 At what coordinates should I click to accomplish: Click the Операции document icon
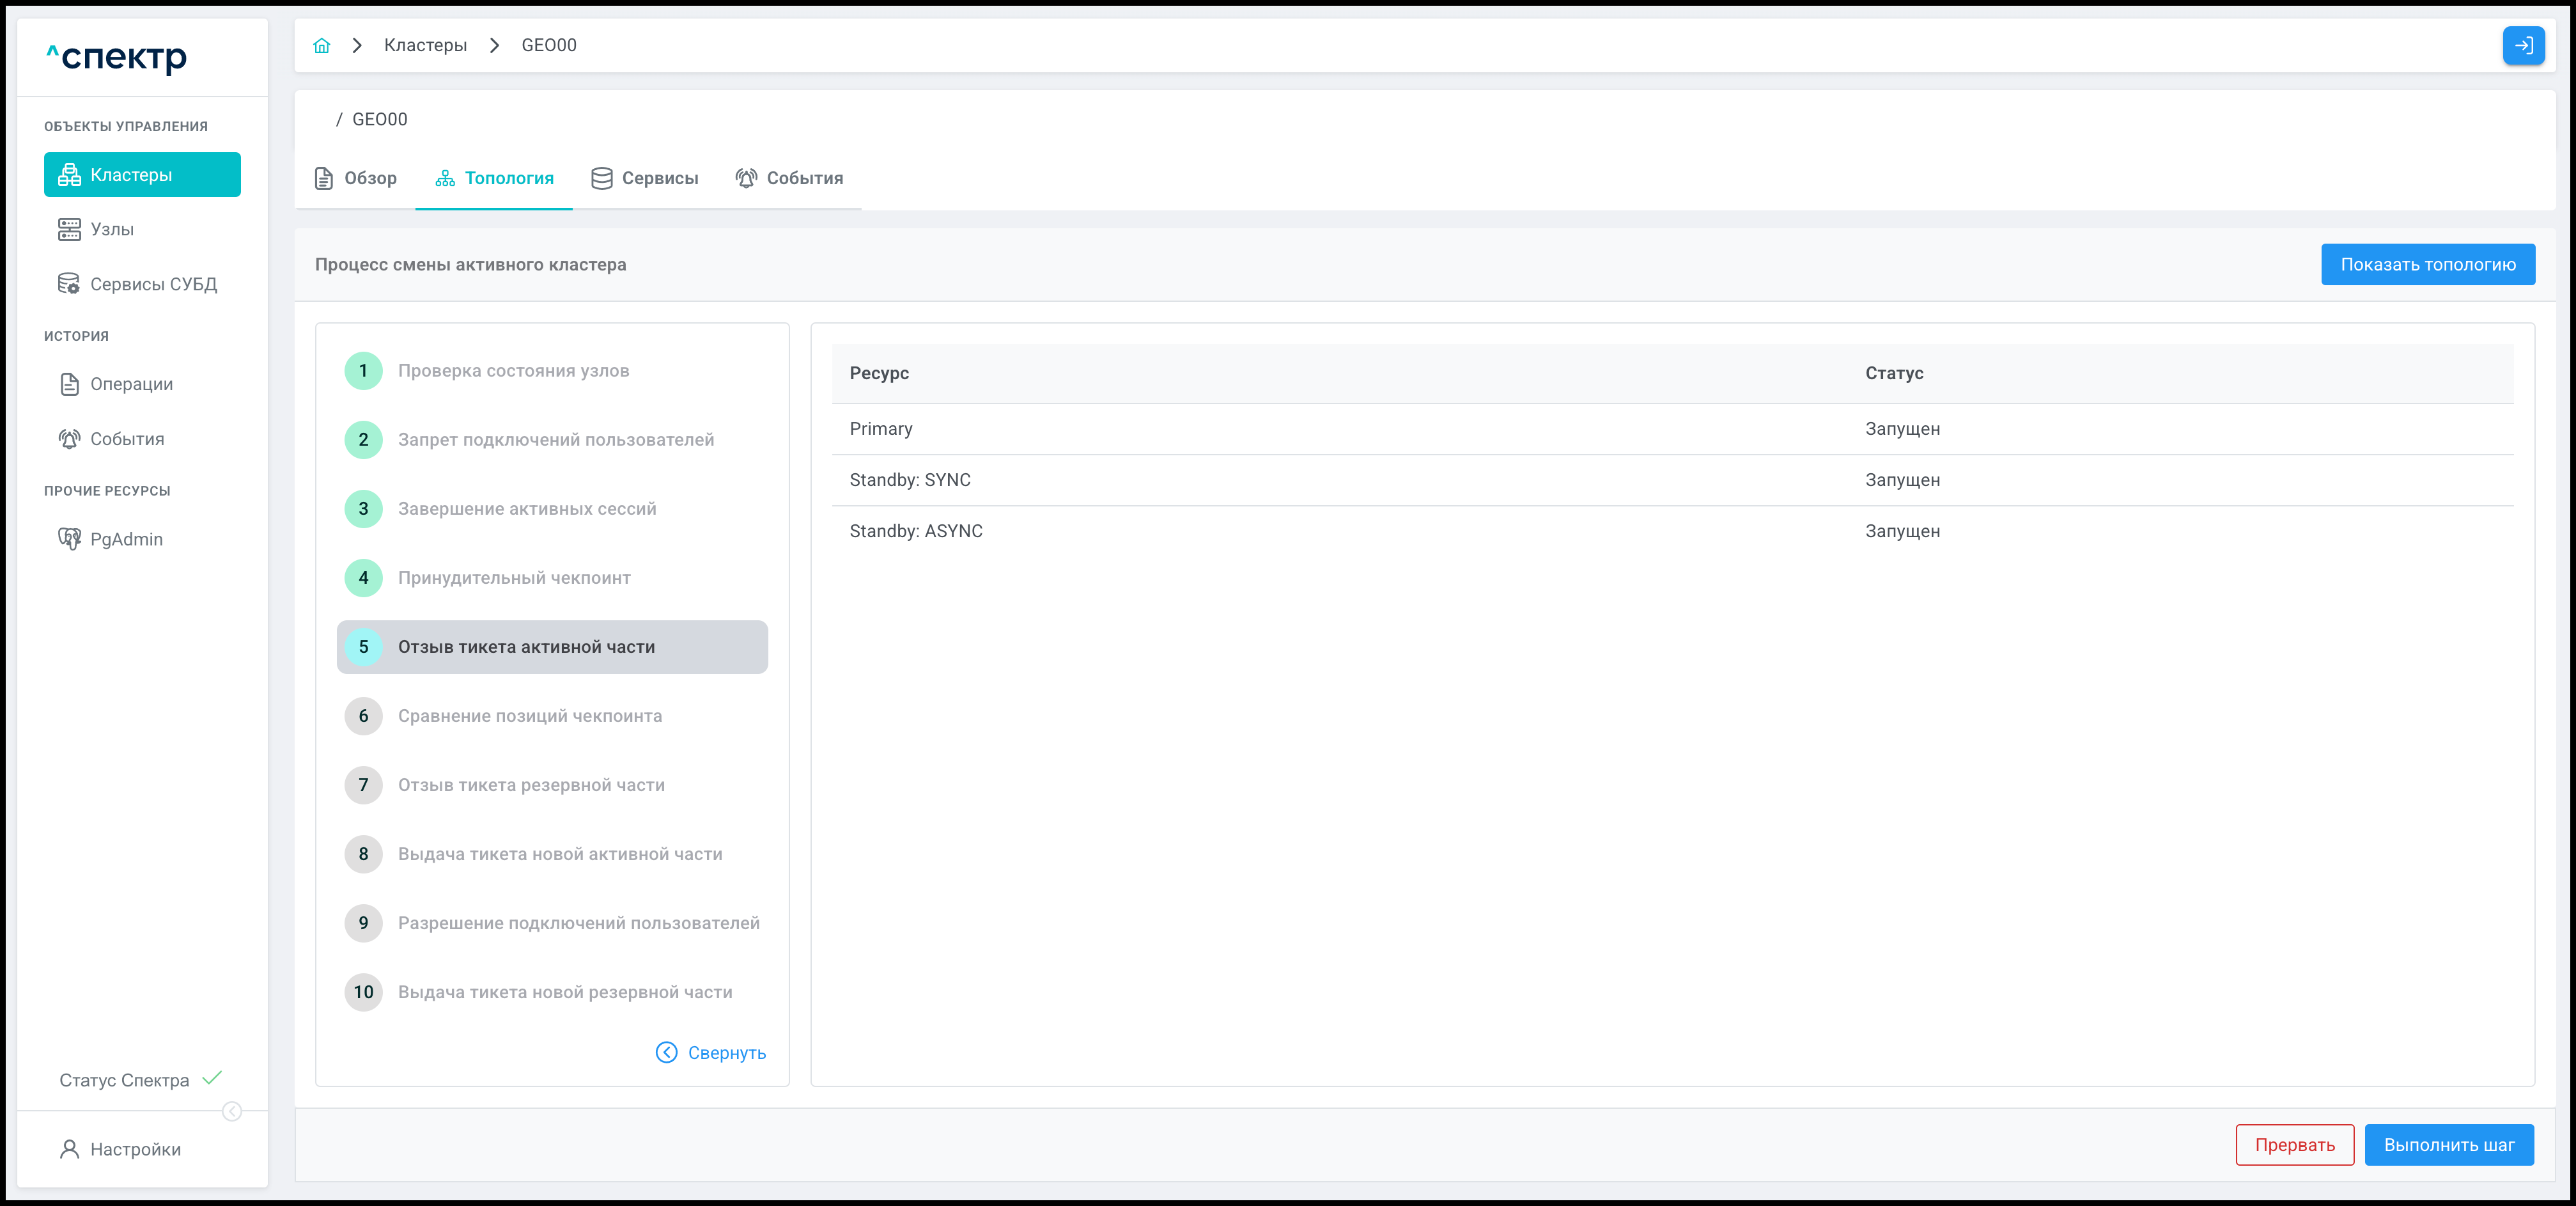69,384
